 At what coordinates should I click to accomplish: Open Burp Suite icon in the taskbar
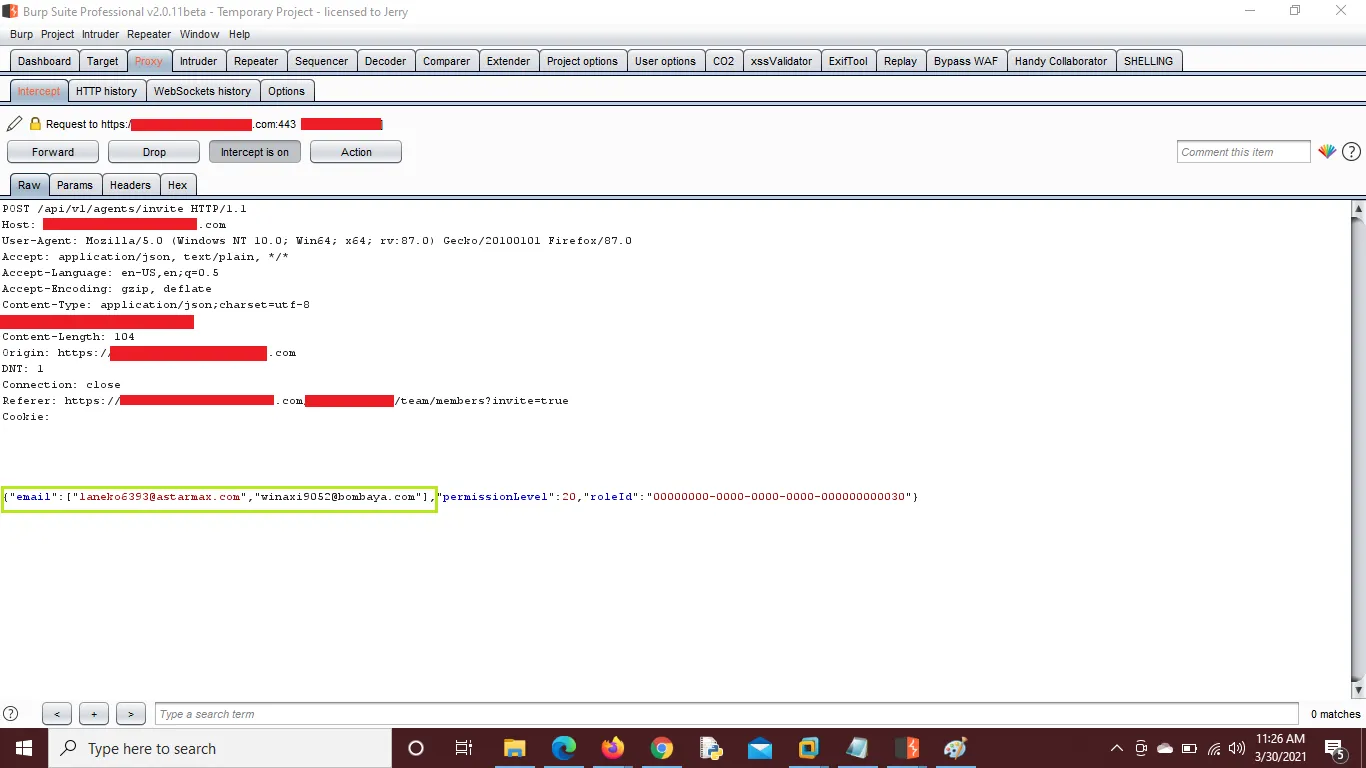pos(906,748)
